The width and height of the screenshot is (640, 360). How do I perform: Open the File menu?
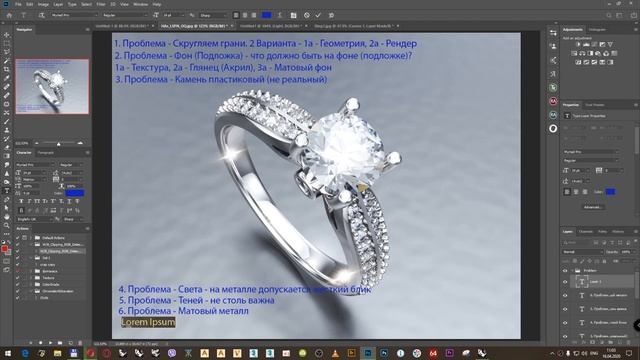18,4
